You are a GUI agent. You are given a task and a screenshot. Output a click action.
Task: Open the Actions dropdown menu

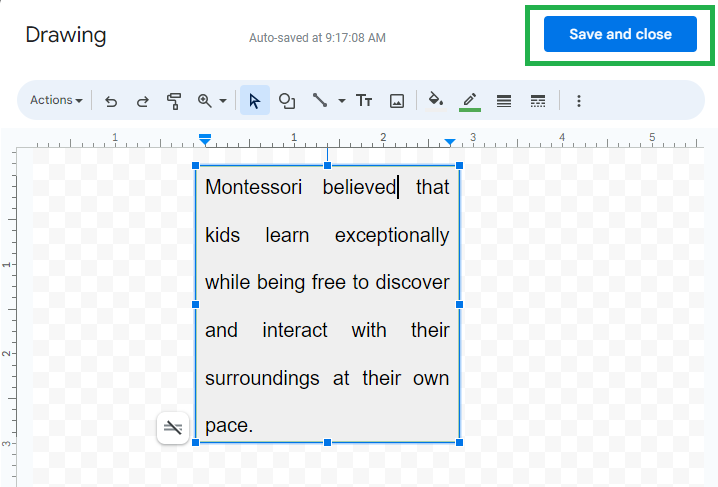[56, 100]
